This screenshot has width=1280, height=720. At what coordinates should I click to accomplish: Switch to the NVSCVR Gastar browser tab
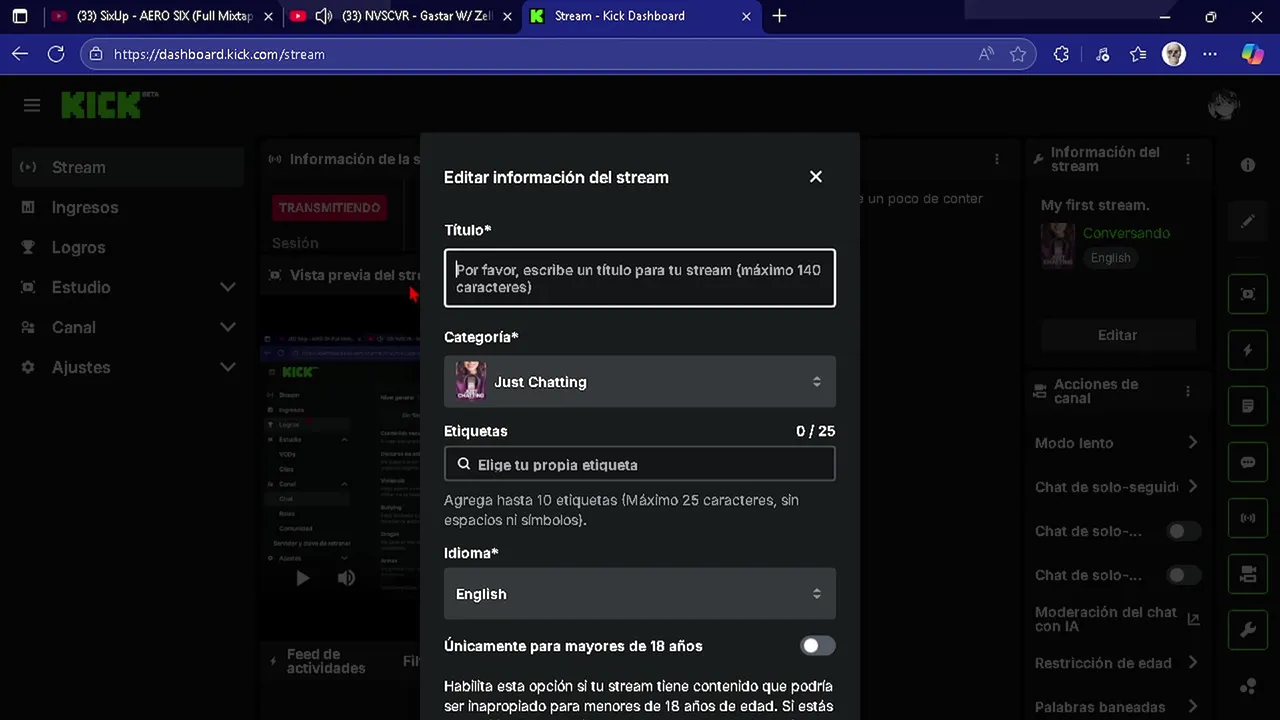coord(400,16)
